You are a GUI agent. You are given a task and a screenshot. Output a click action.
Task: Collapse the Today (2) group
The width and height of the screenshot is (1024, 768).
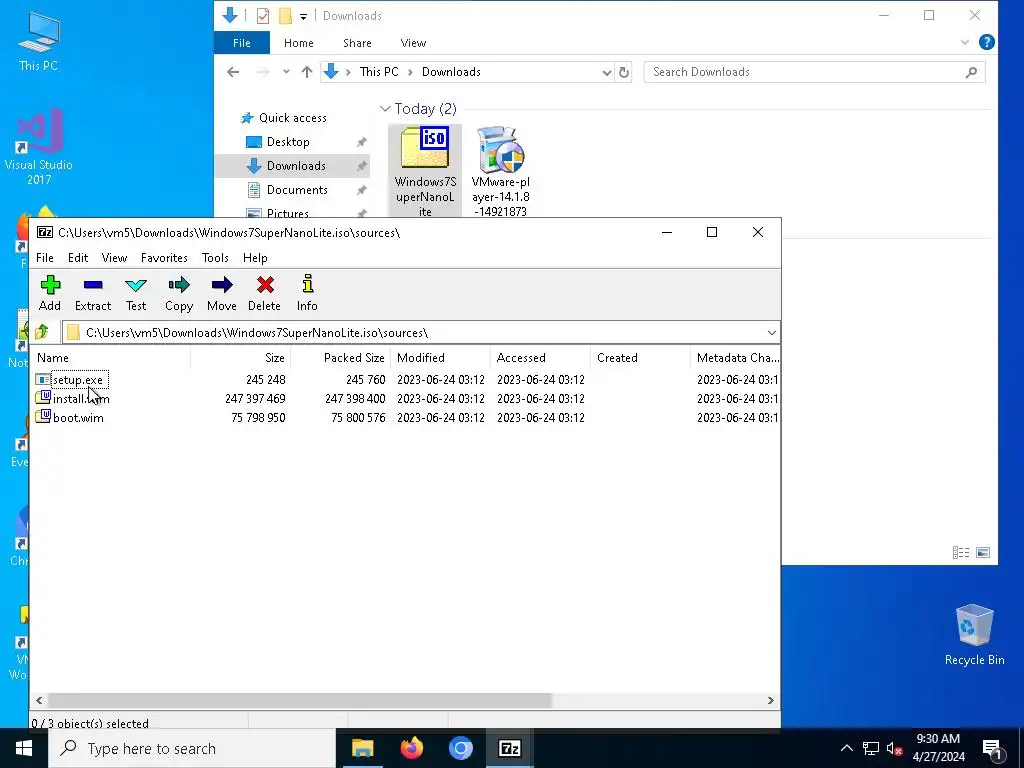[x=385, y=108]
